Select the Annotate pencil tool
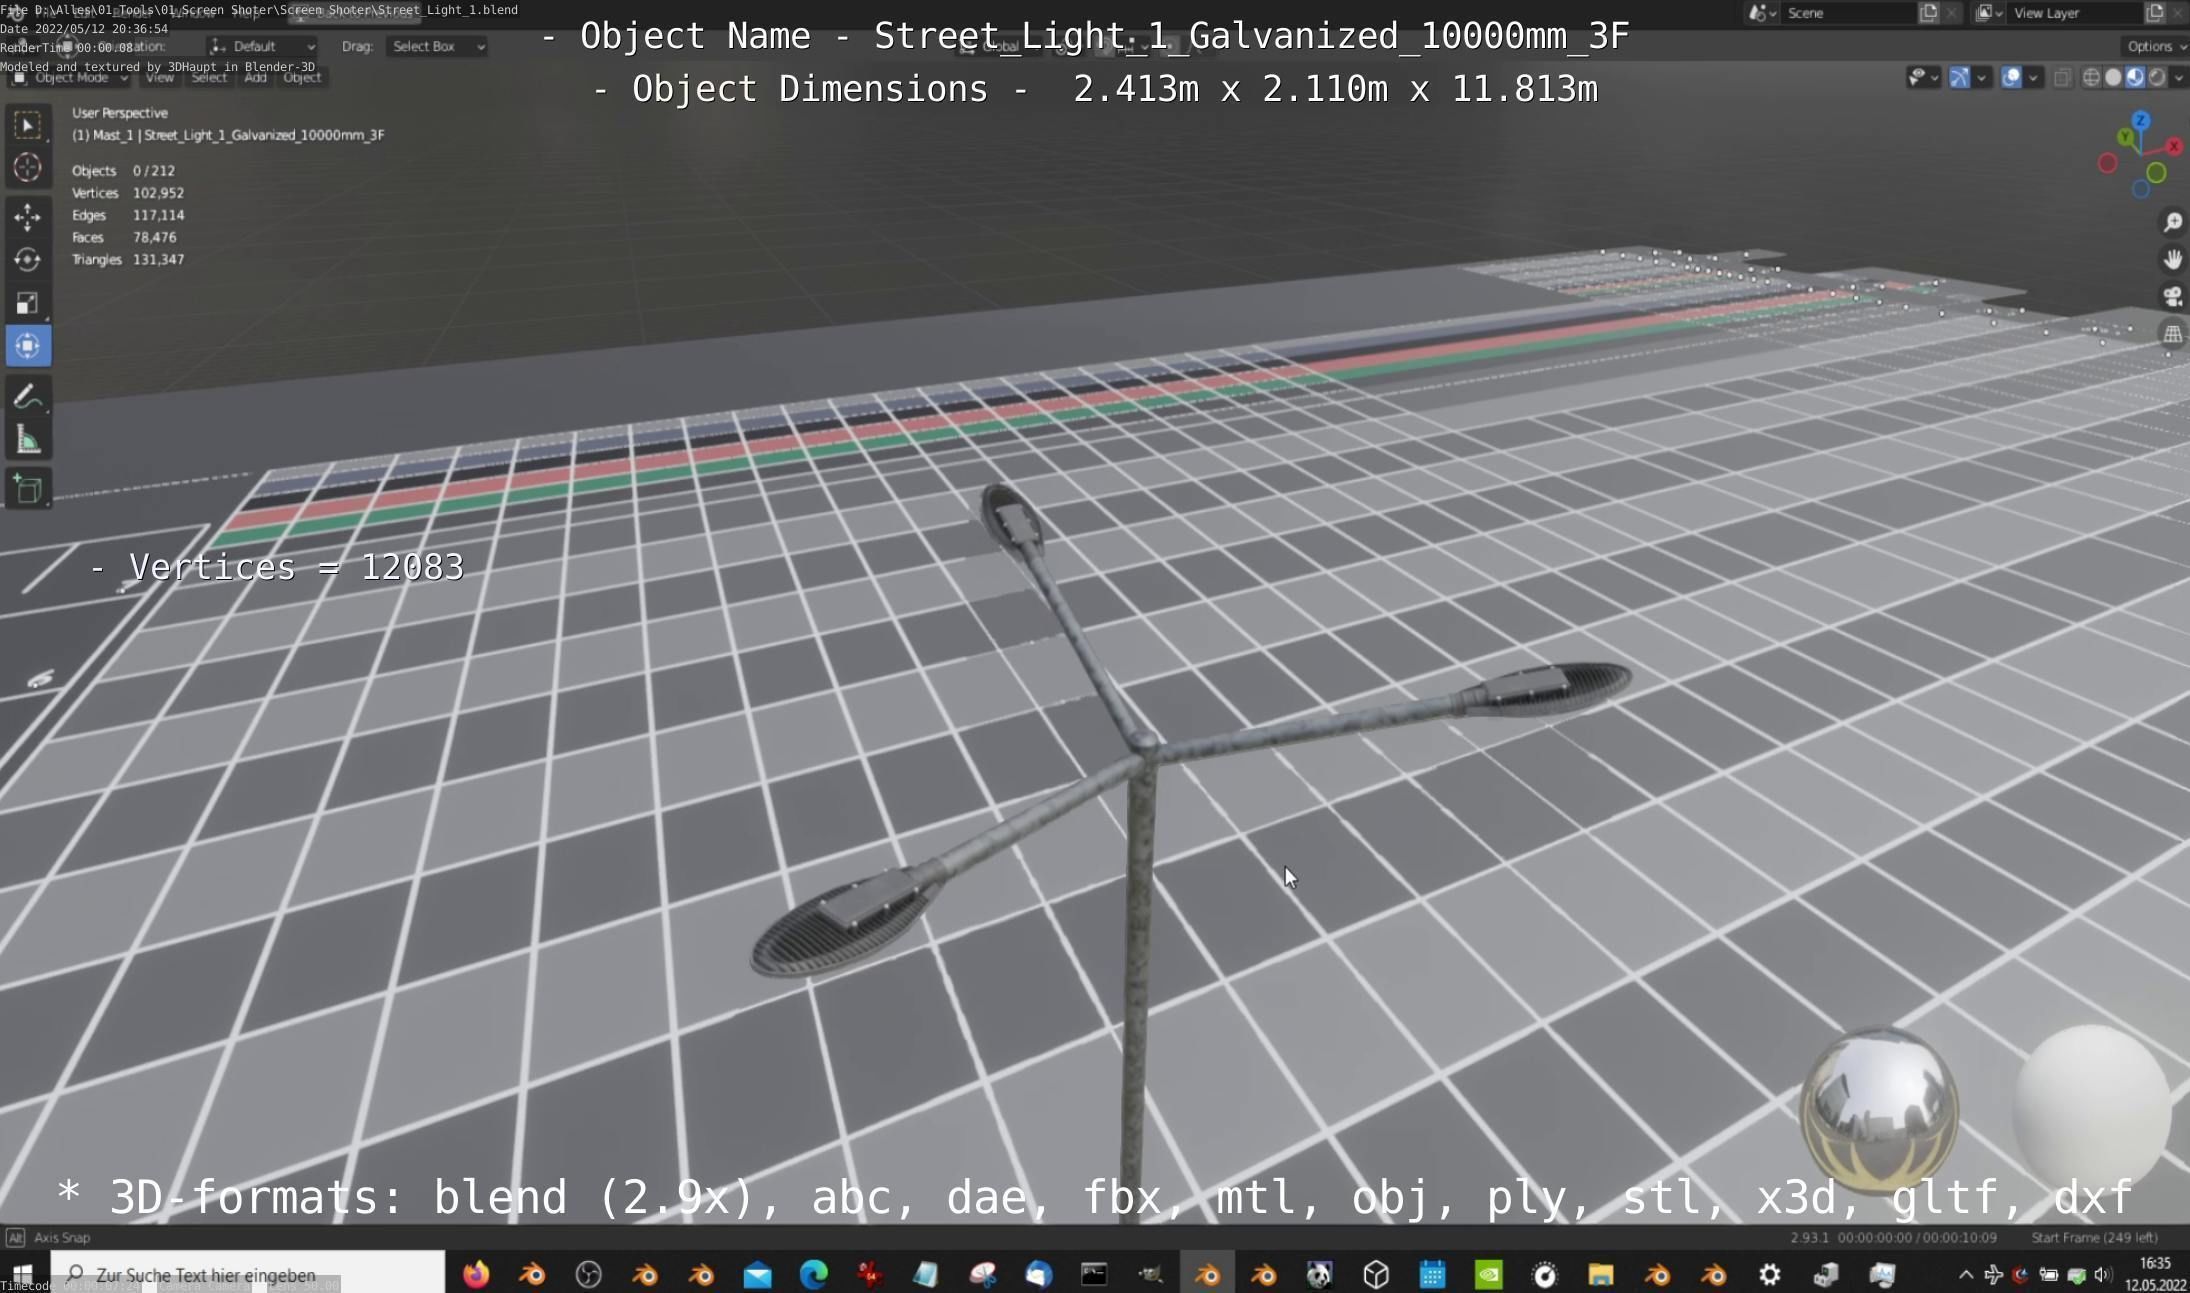 [x=28, y=396]
